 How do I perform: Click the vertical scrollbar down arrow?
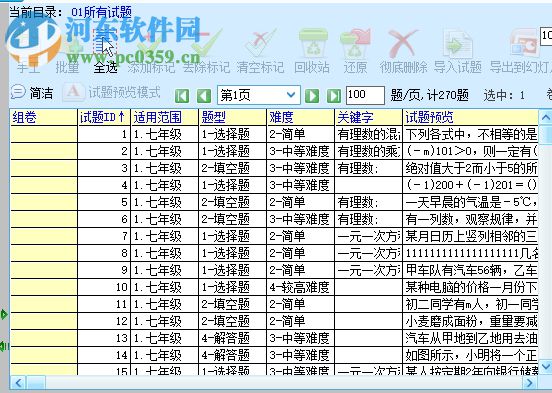545,367
